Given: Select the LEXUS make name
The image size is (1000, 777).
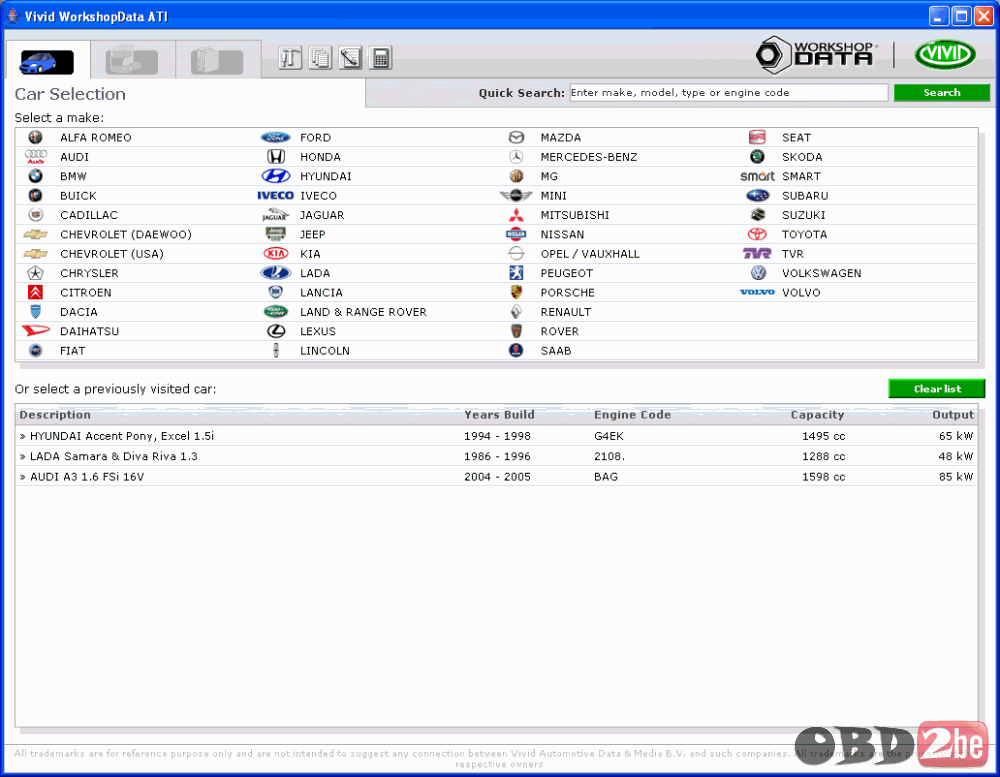Looking at the screenshot, I should point(318,331).
